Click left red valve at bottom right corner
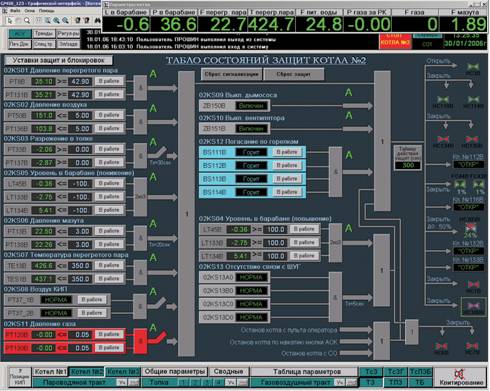490x391 pixels. (x=441, y=346)
